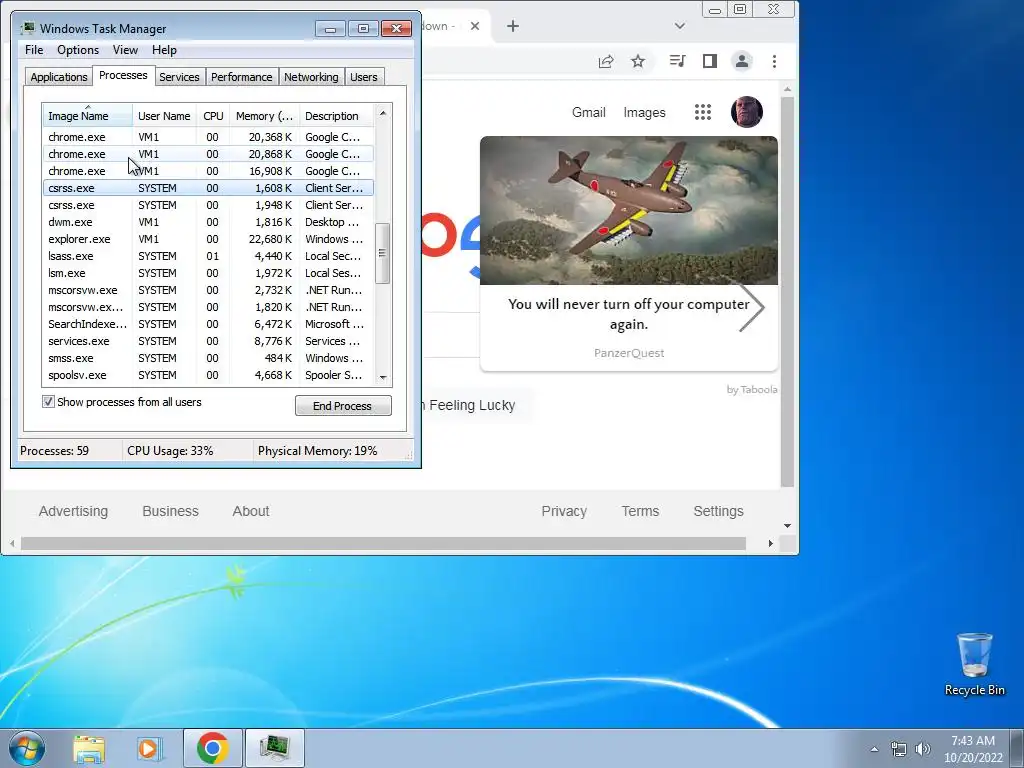This screenshot has height=768, width=1024.
Task: Open new Chrome tab with plus icon
Action: pos(513,26)
